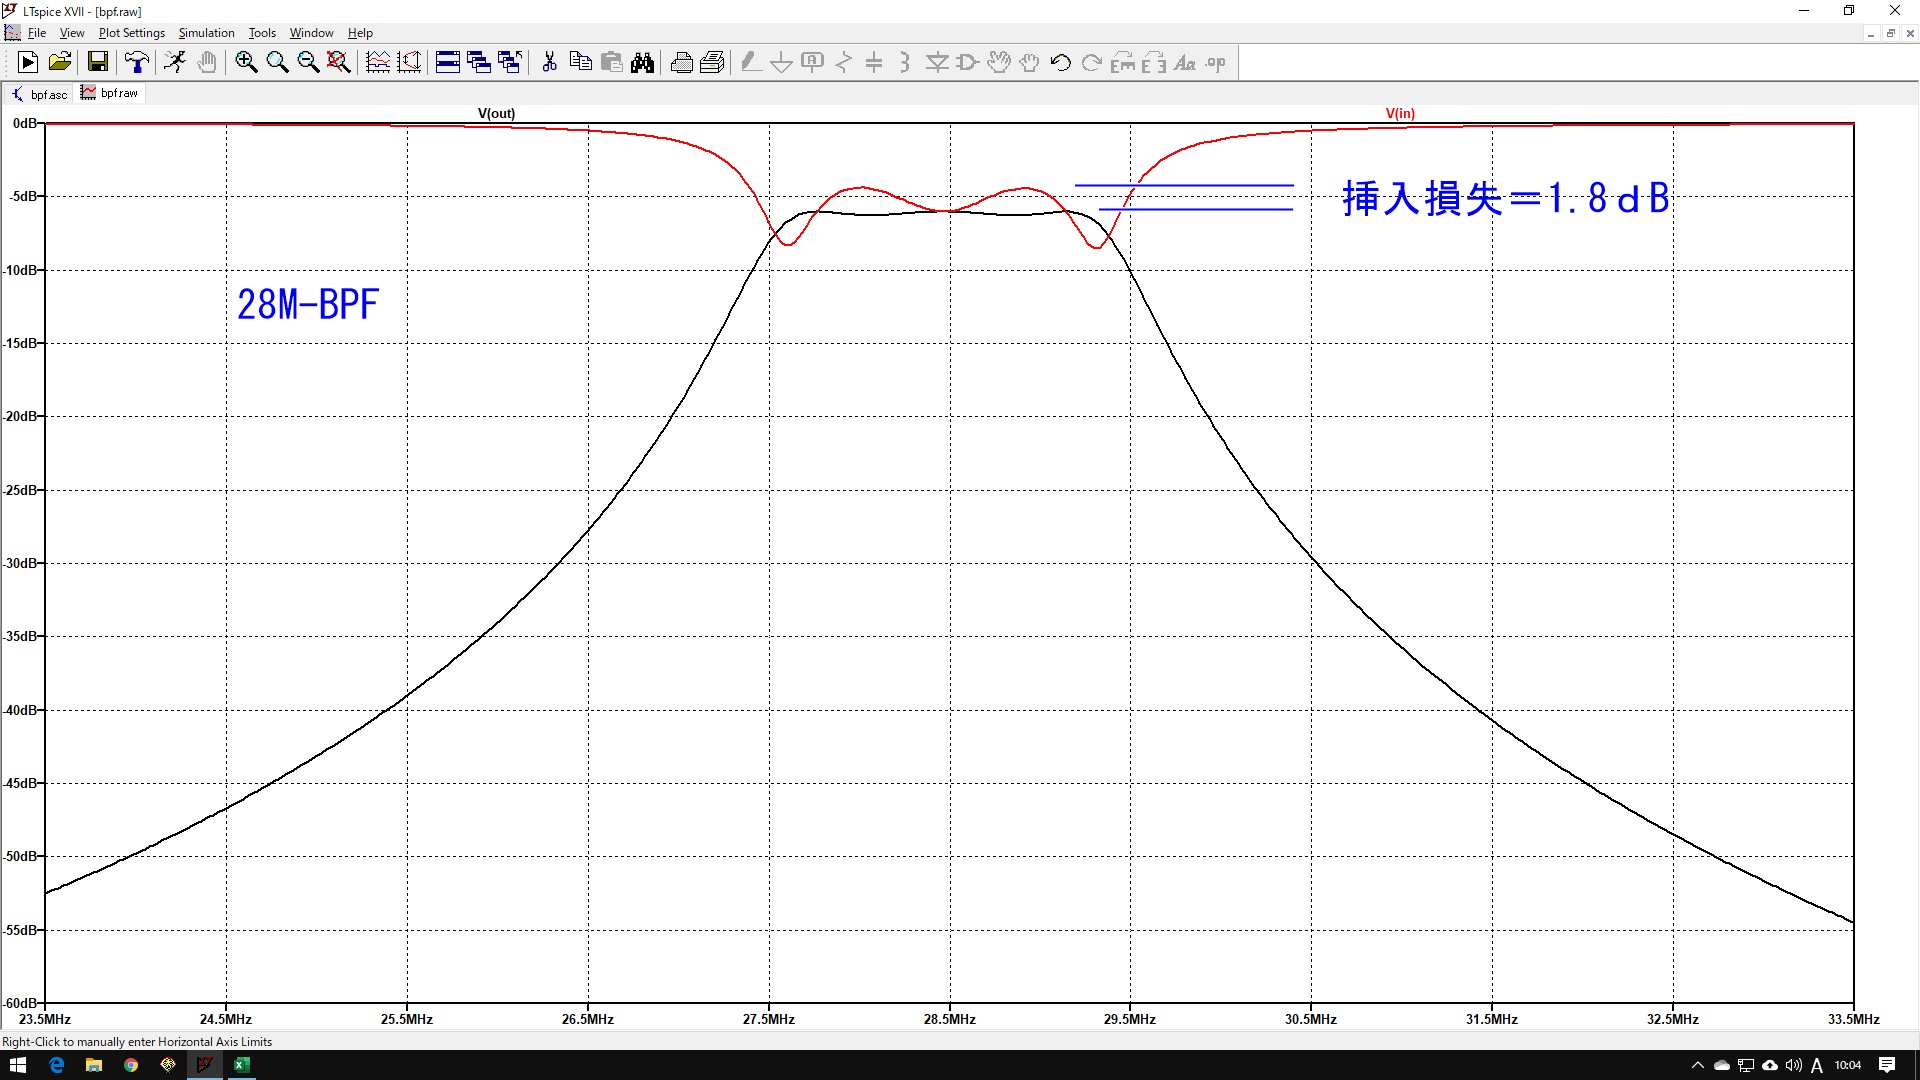1920x1080 pixels.
Task: Click the Zoom to fit icon
Action: click(339, 63)
